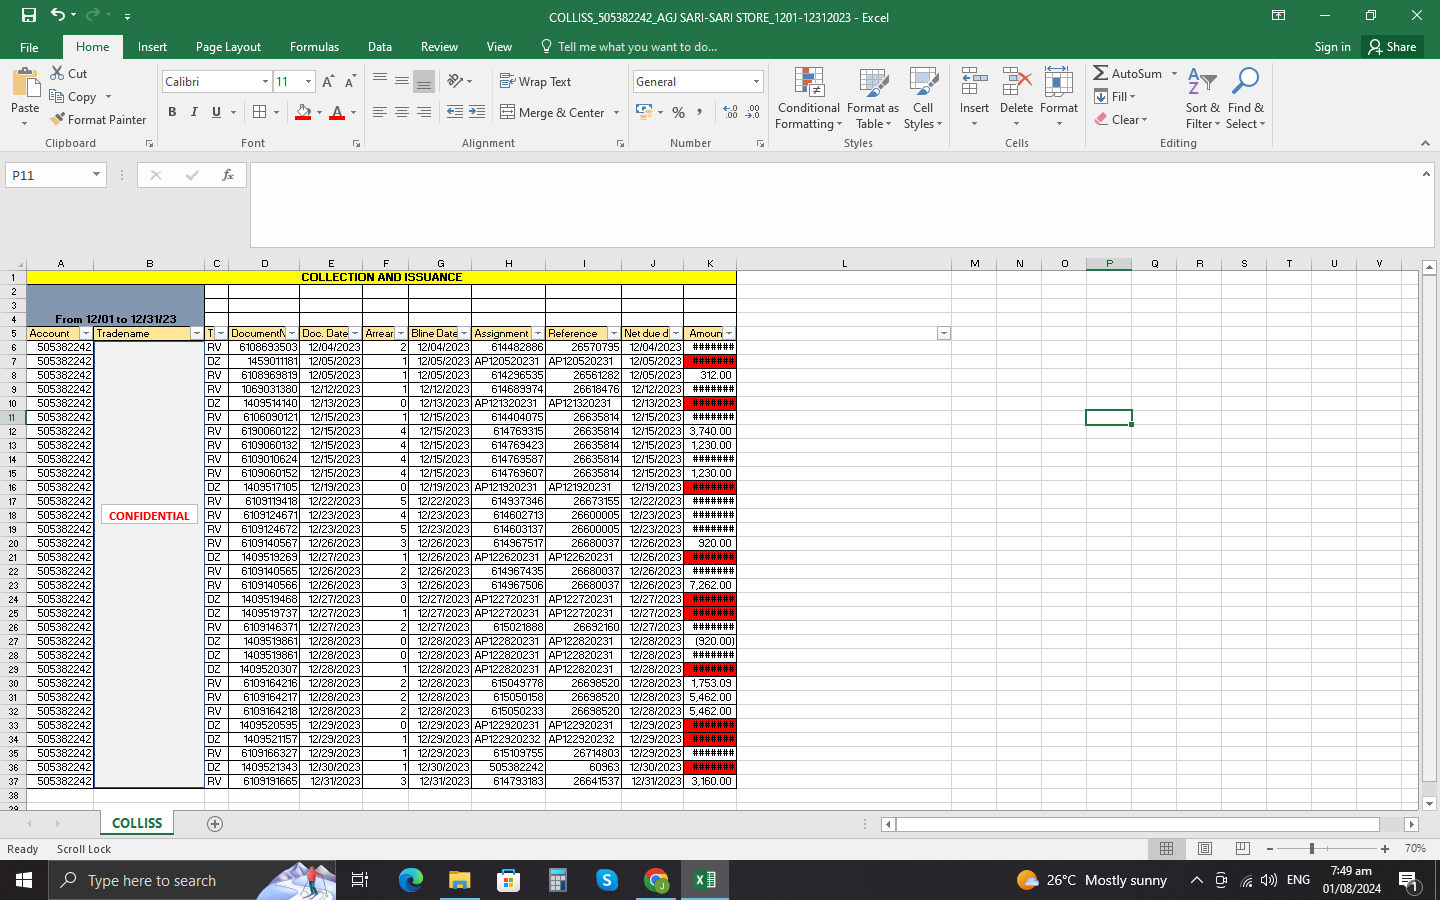Expand the formula bar
This screenshot has height=900, width=1440.
click(x=1426, y=174)
